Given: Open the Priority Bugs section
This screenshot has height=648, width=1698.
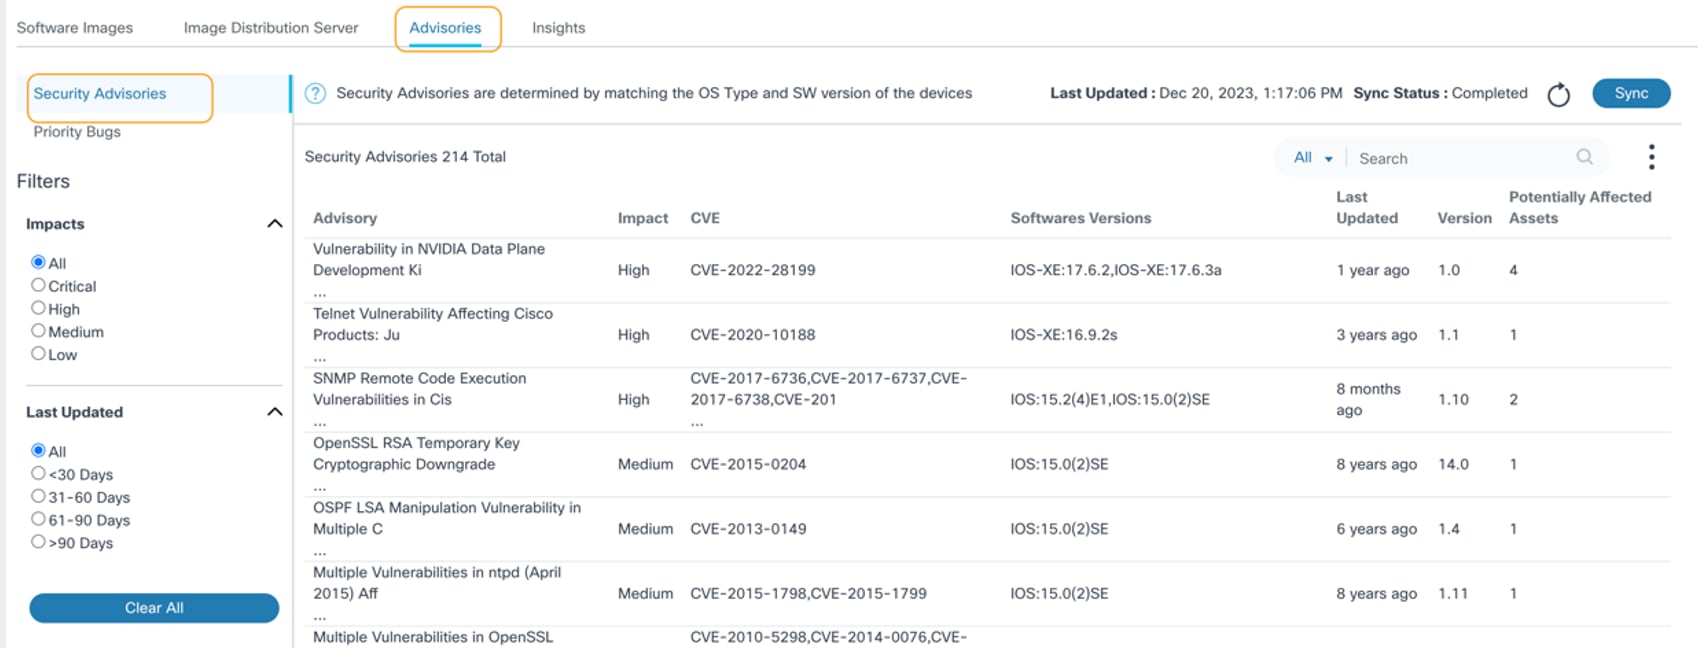Looking at the screenshot, I should 77,132.
